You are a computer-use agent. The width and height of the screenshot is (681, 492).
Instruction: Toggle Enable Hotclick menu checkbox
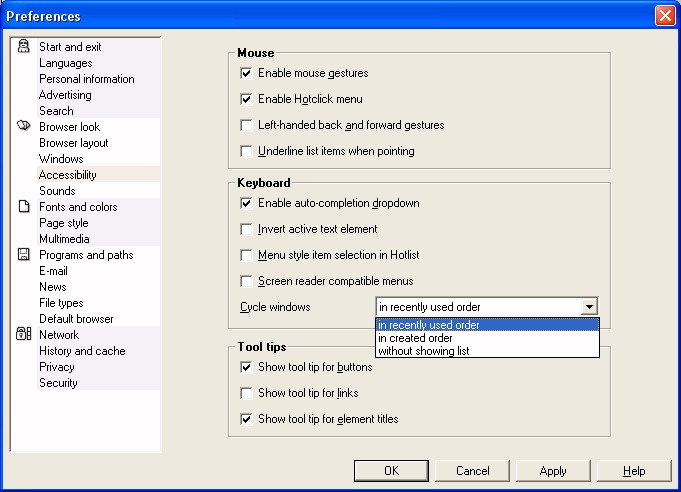pos(246,99)
